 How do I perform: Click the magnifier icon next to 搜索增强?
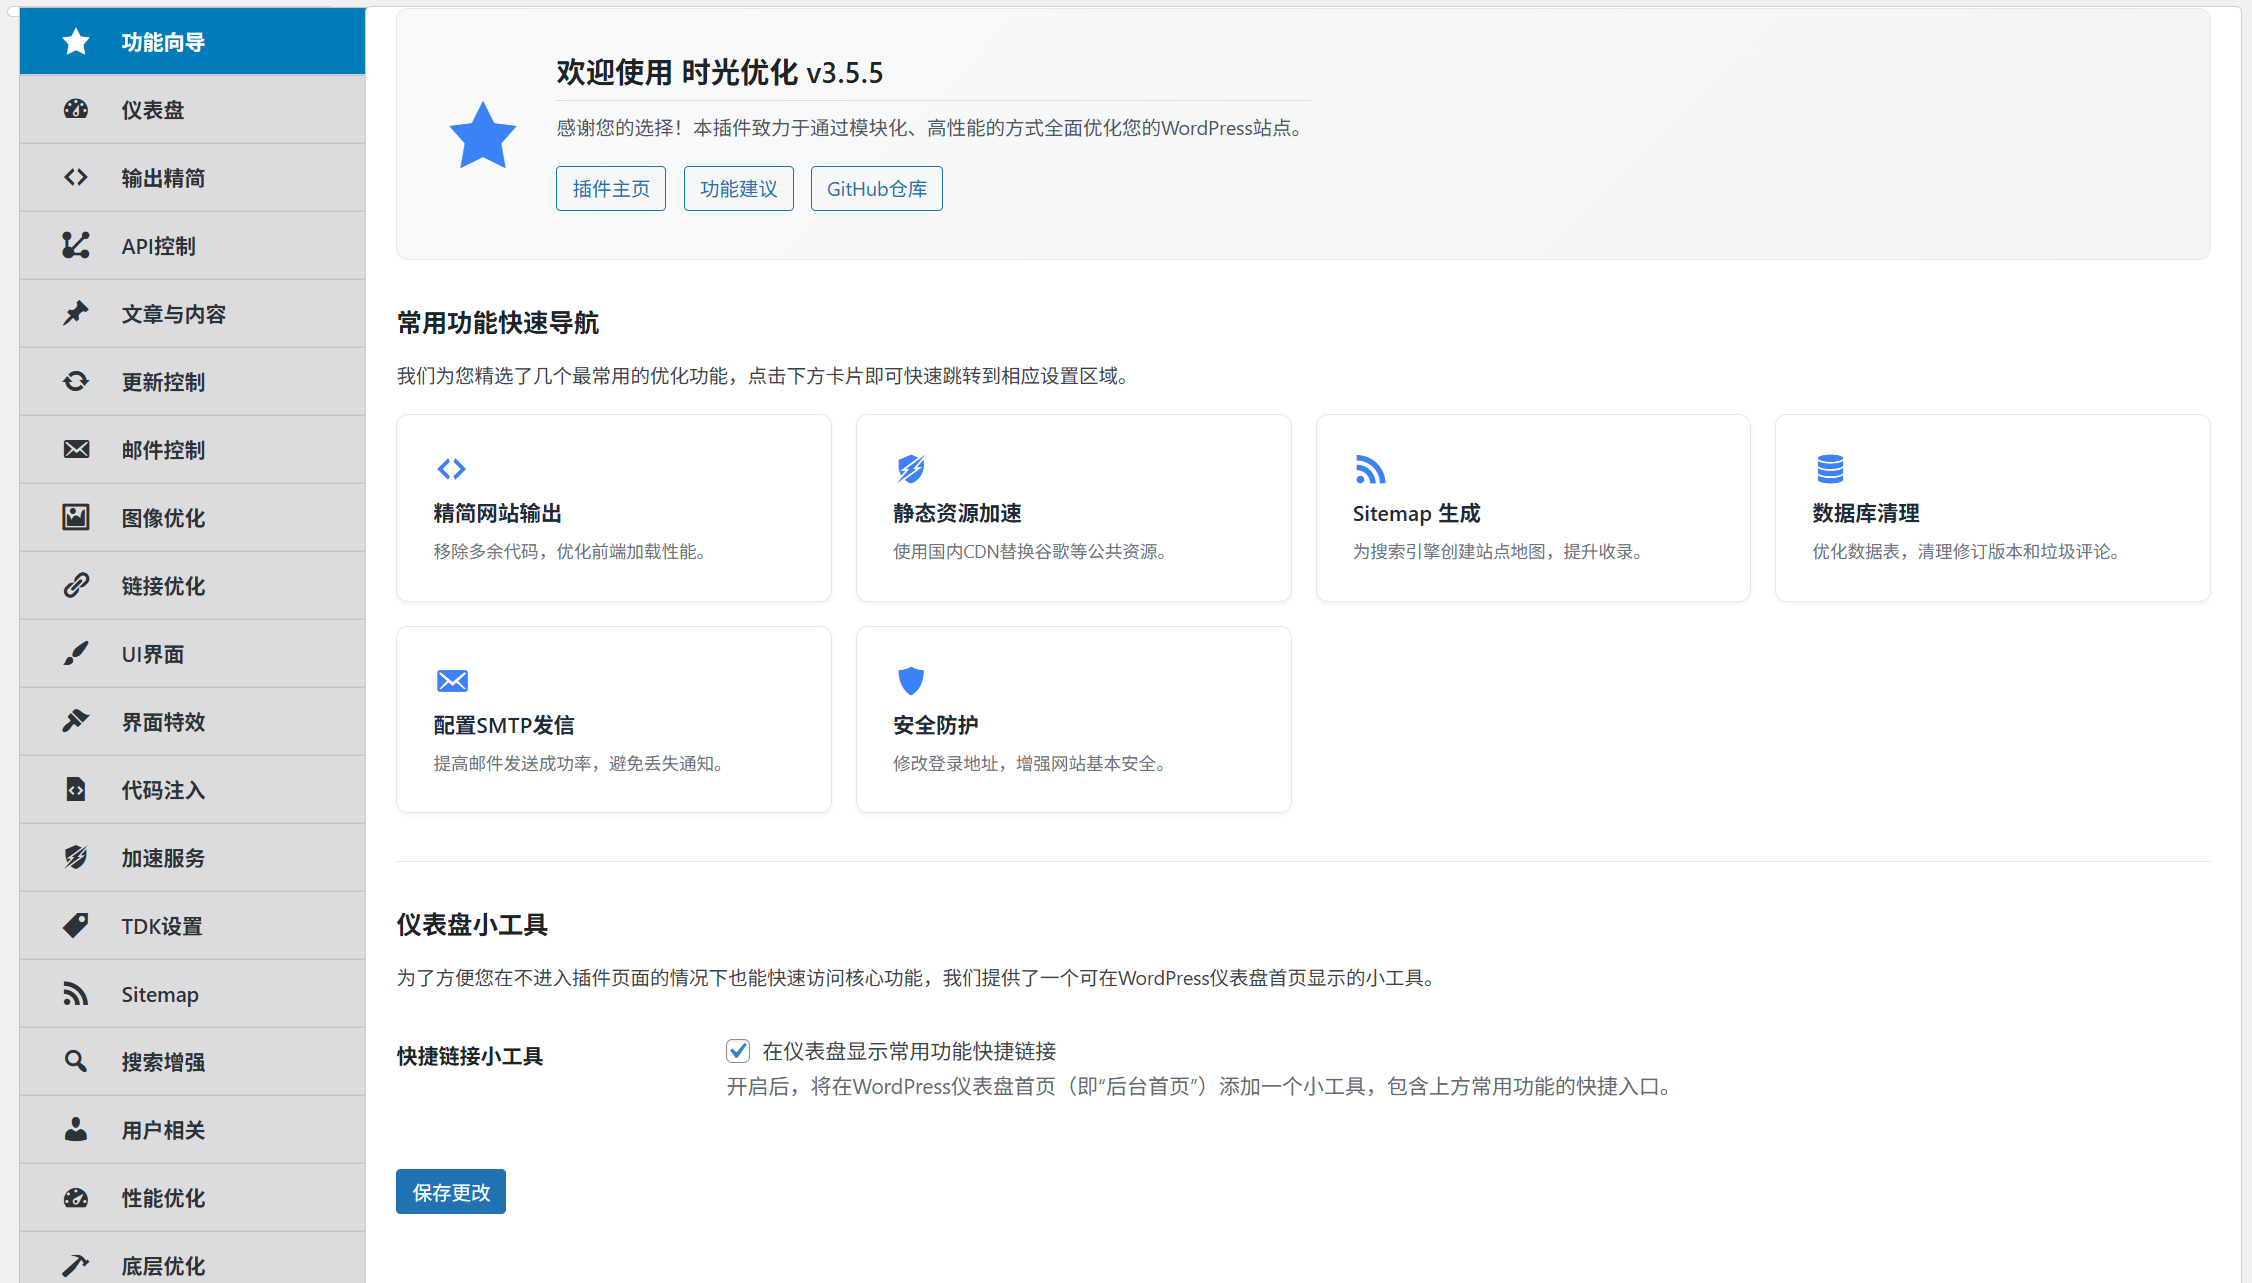pos(76,1062)
